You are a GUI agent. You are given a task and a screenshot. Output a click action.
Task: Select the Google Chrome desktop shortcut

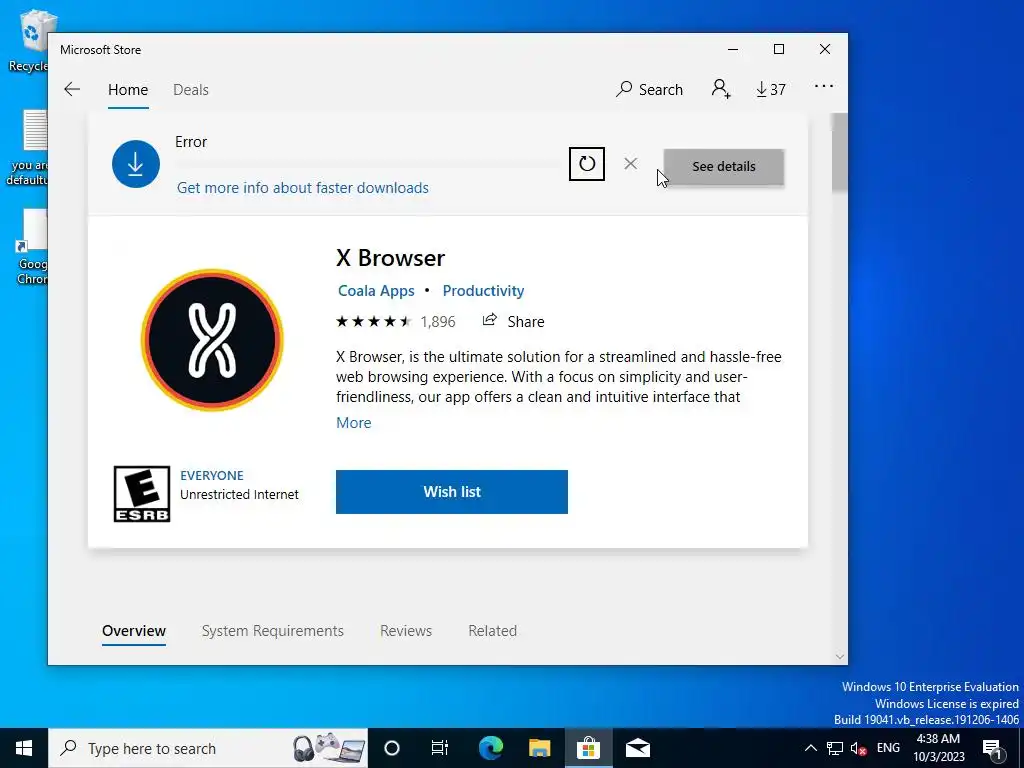click(x=31, y=247)
